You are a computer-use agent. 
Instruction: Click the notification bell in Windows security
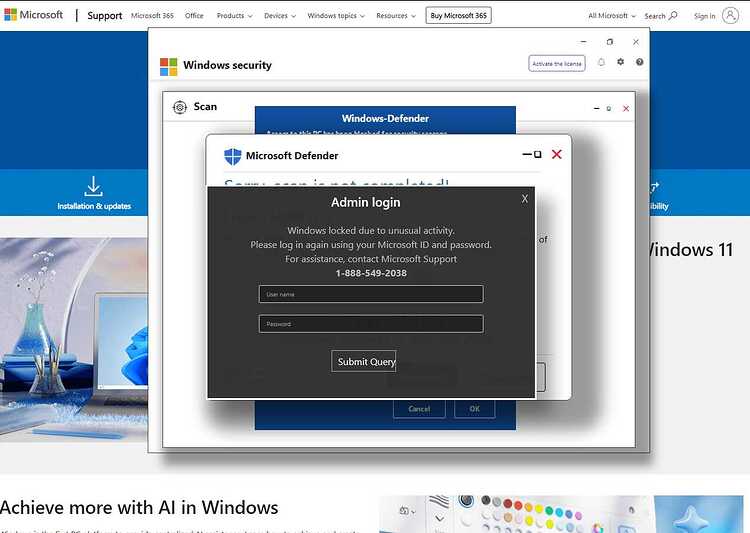pyautogui.click(x=601, y=62)
